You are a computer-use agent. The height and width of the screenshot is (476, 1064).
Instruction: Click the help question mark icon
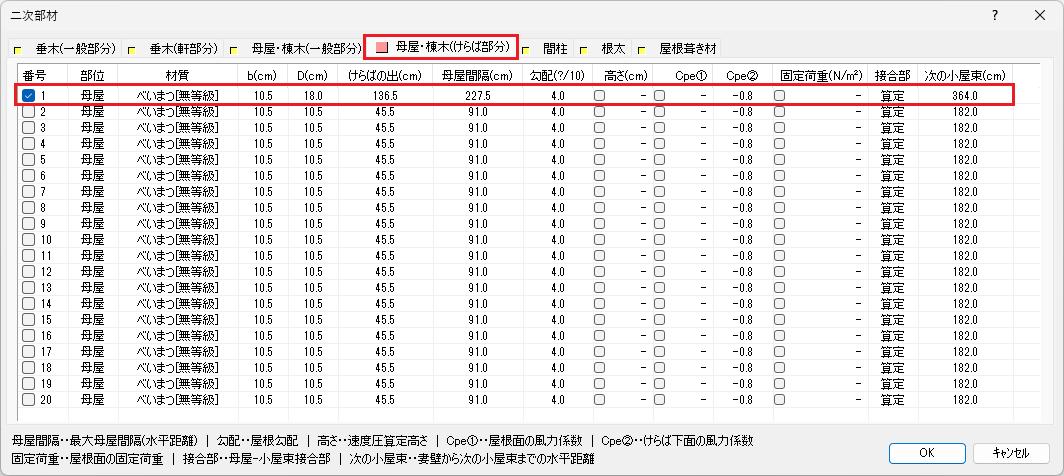[x=994, y=16]
